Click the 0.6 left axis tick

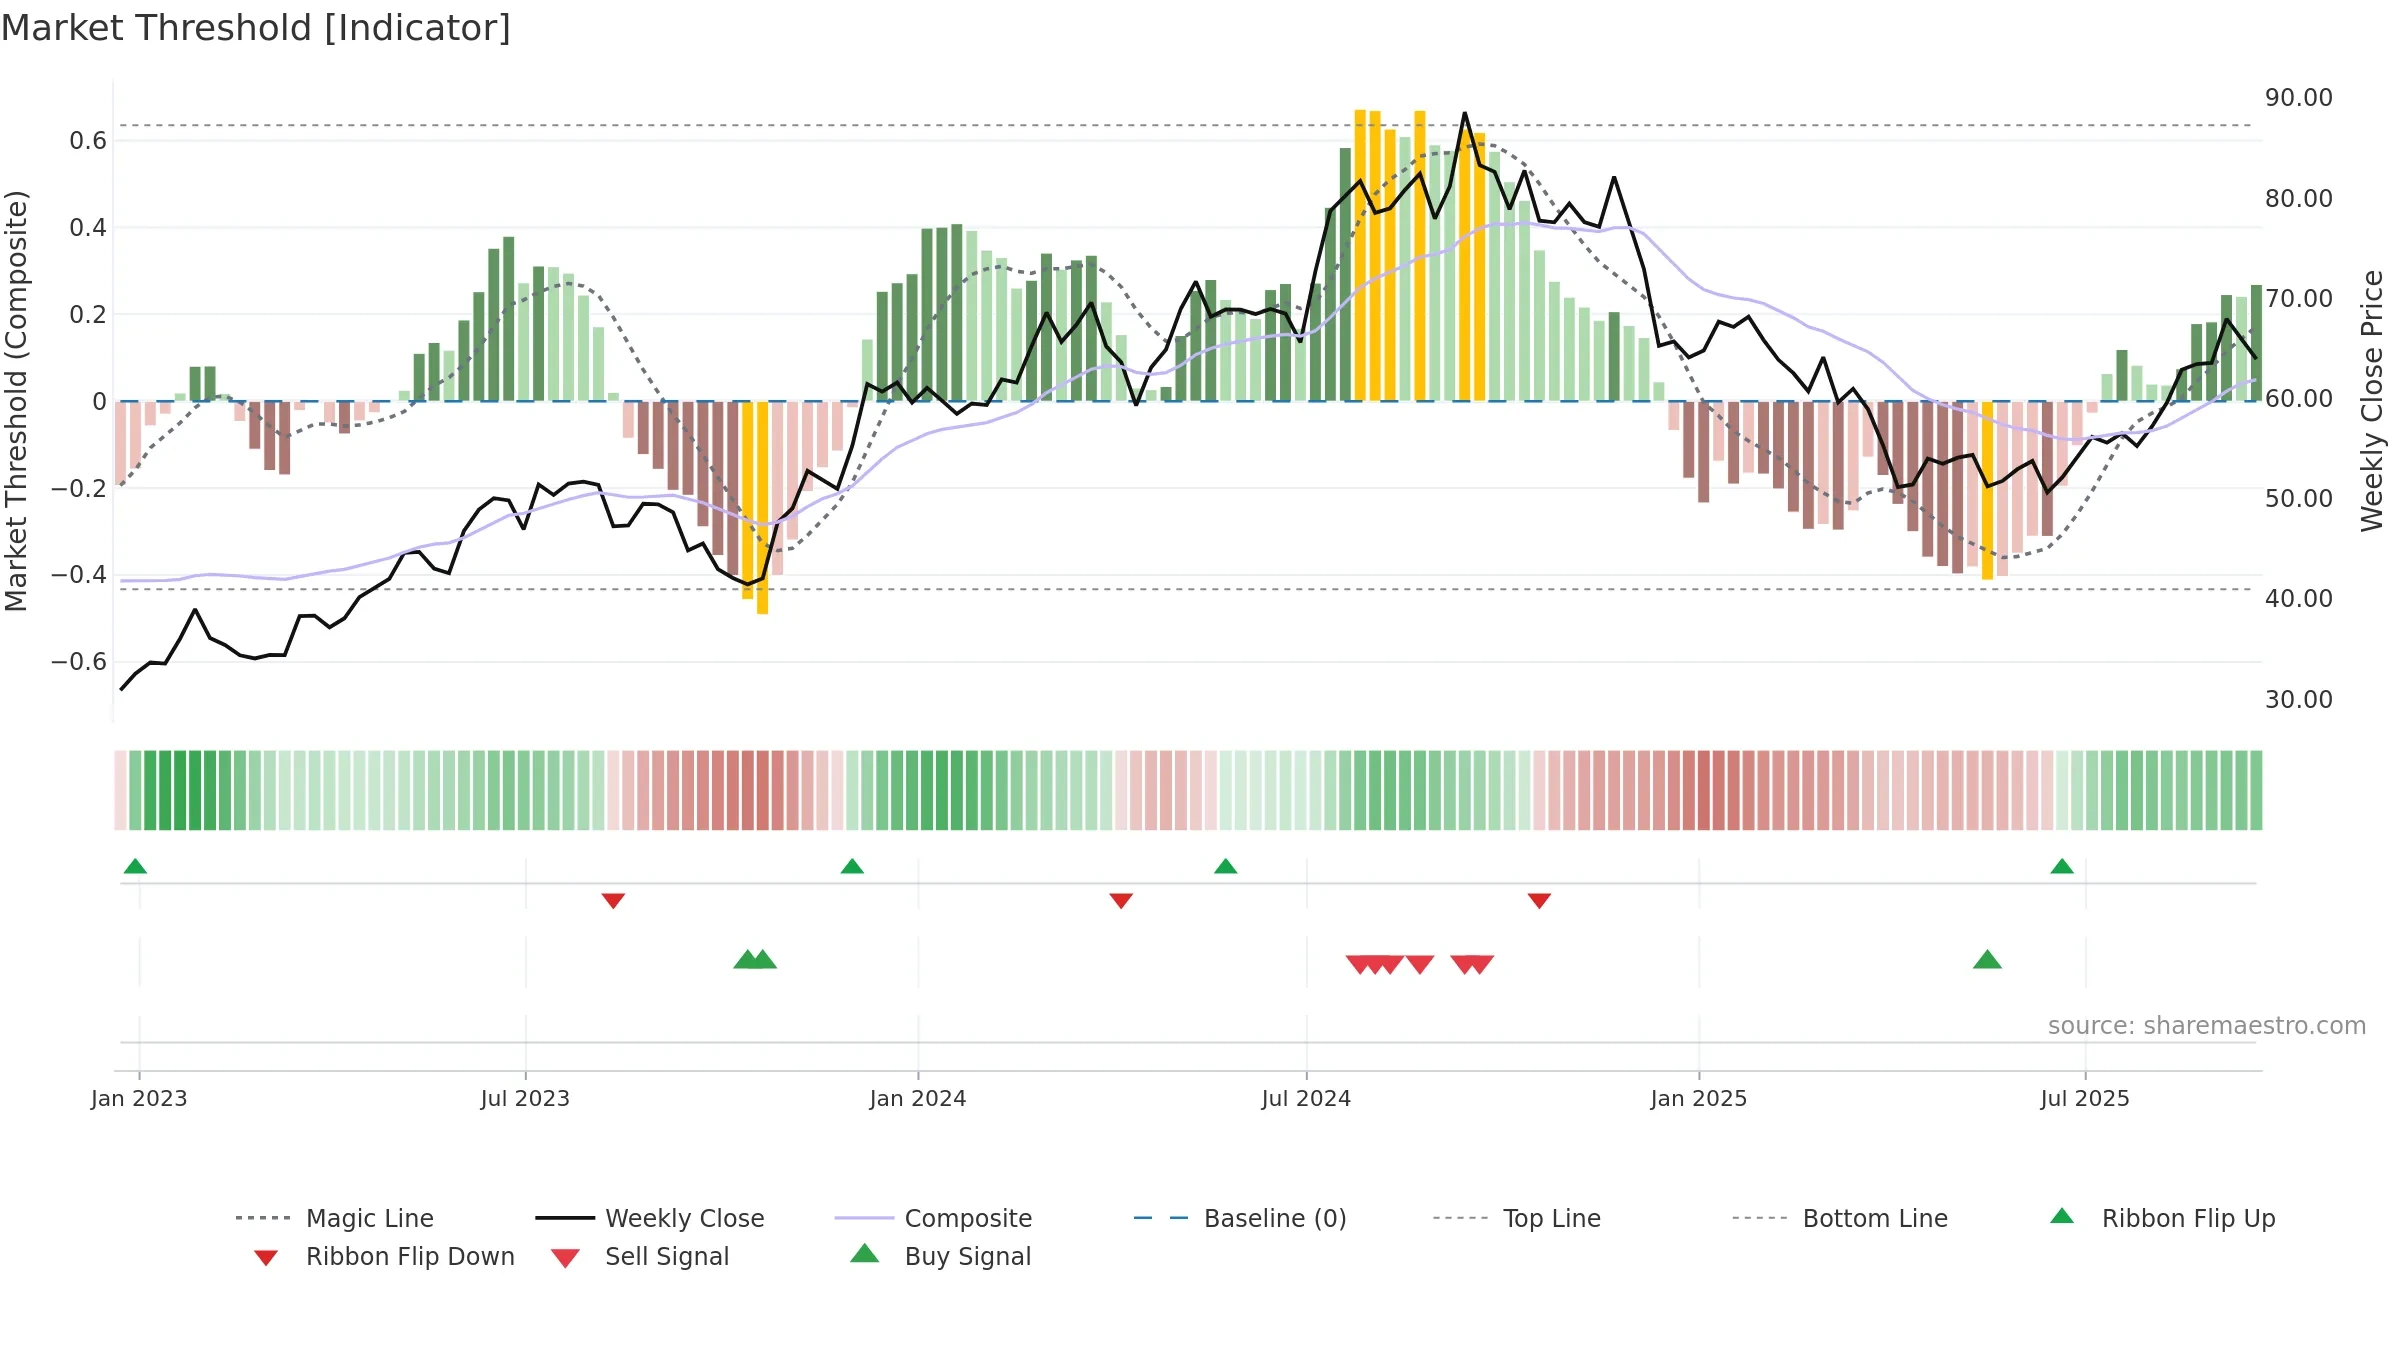(x=88, y=141)
